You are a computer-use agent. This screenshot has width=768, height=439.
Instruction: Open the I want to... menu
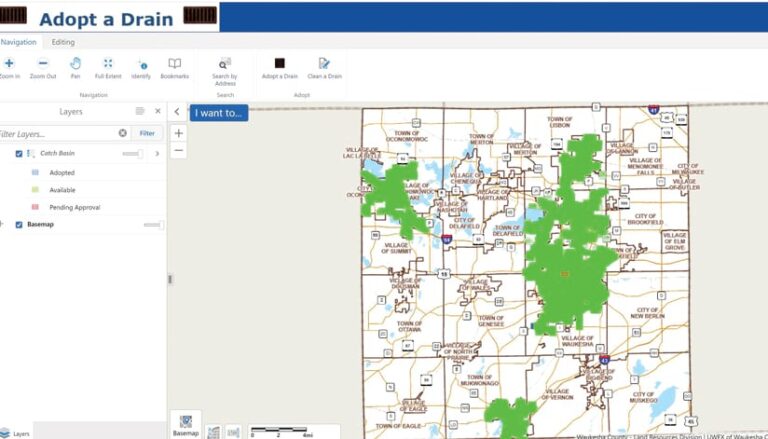219,113
